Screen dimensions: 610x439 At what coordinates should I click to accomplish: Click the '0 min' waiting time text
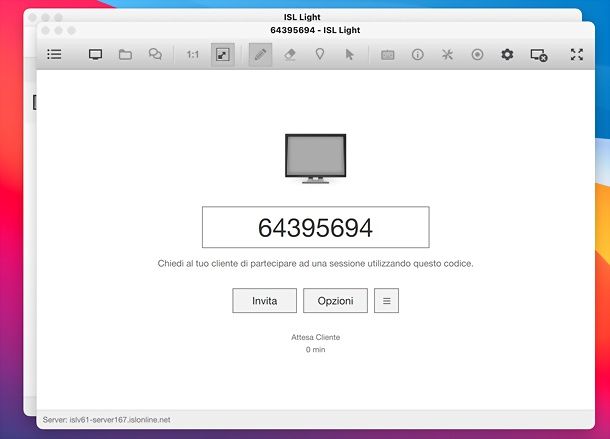[x=316, y=349]
